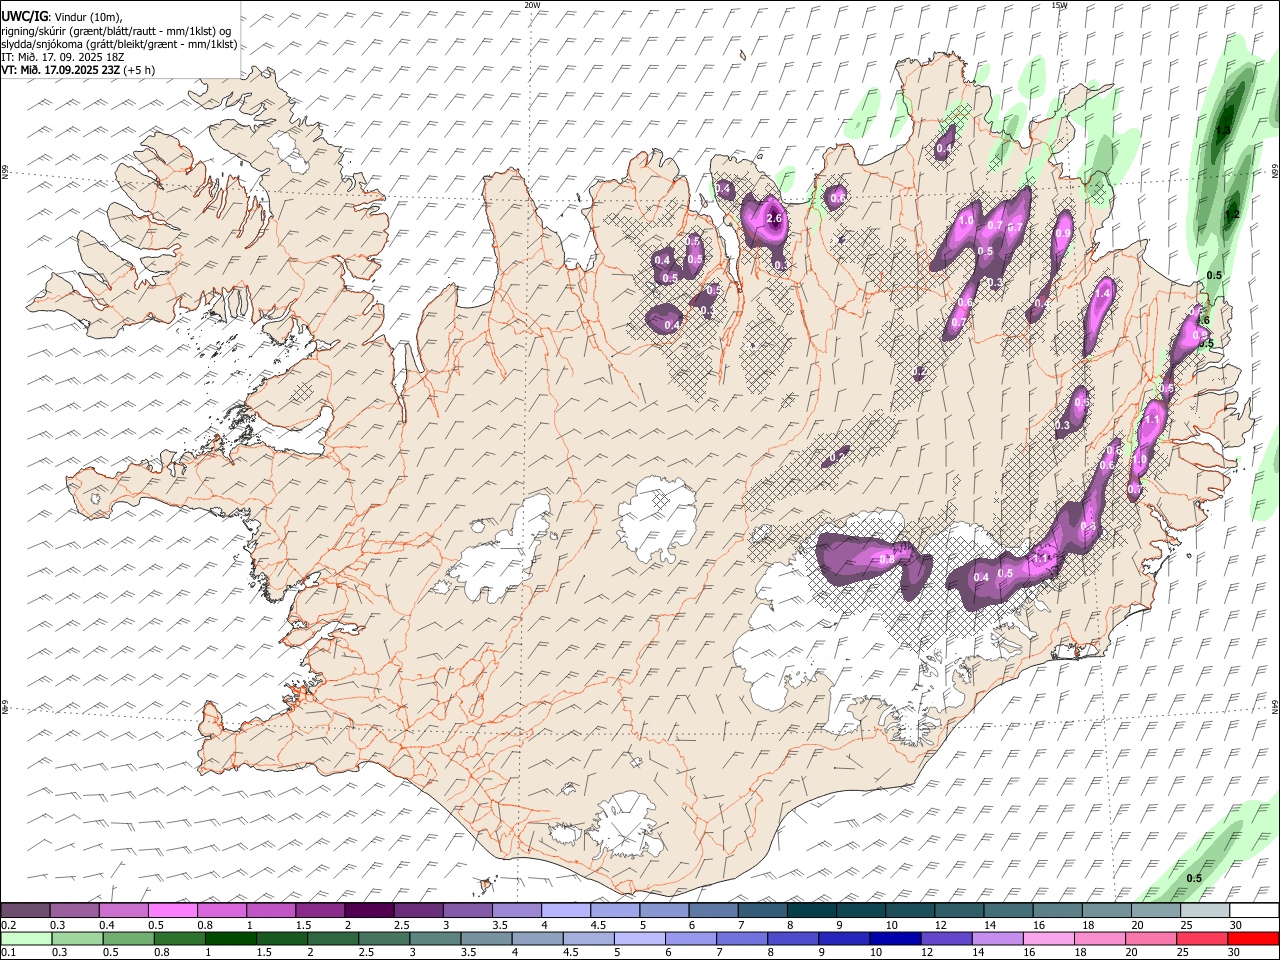Select the red 25 swatch in rain scale
The width and height of the screenshot is (1280, 960).
(1201, 938)
